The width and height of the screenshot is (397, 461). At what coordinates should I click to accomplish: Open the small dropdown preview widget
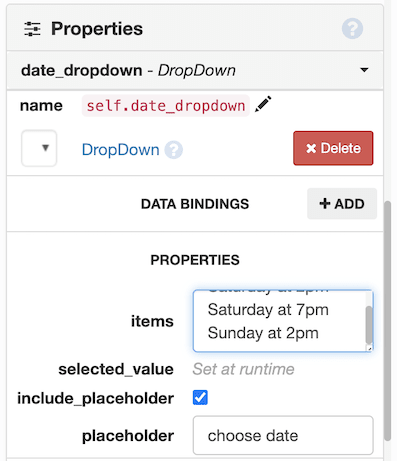click(x=39, y=148)
